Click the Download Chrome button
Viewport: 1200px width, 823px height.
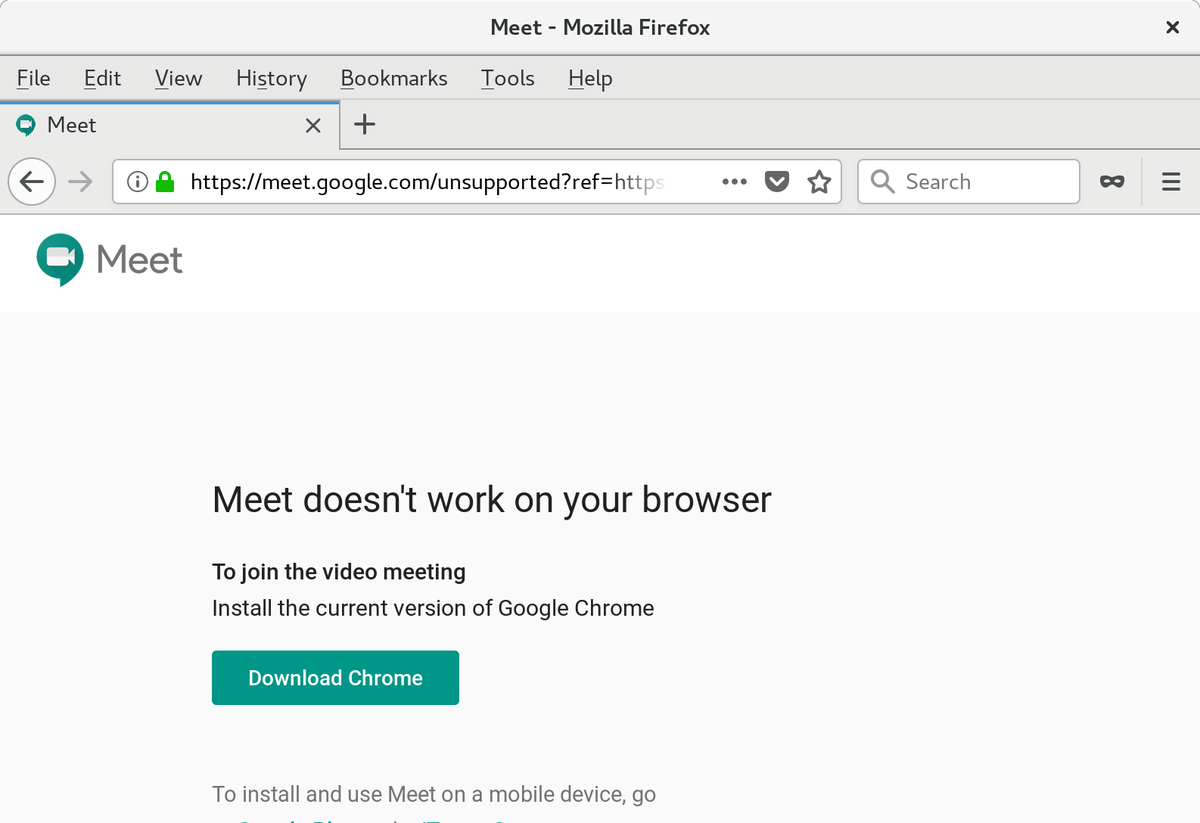[335, 678]
